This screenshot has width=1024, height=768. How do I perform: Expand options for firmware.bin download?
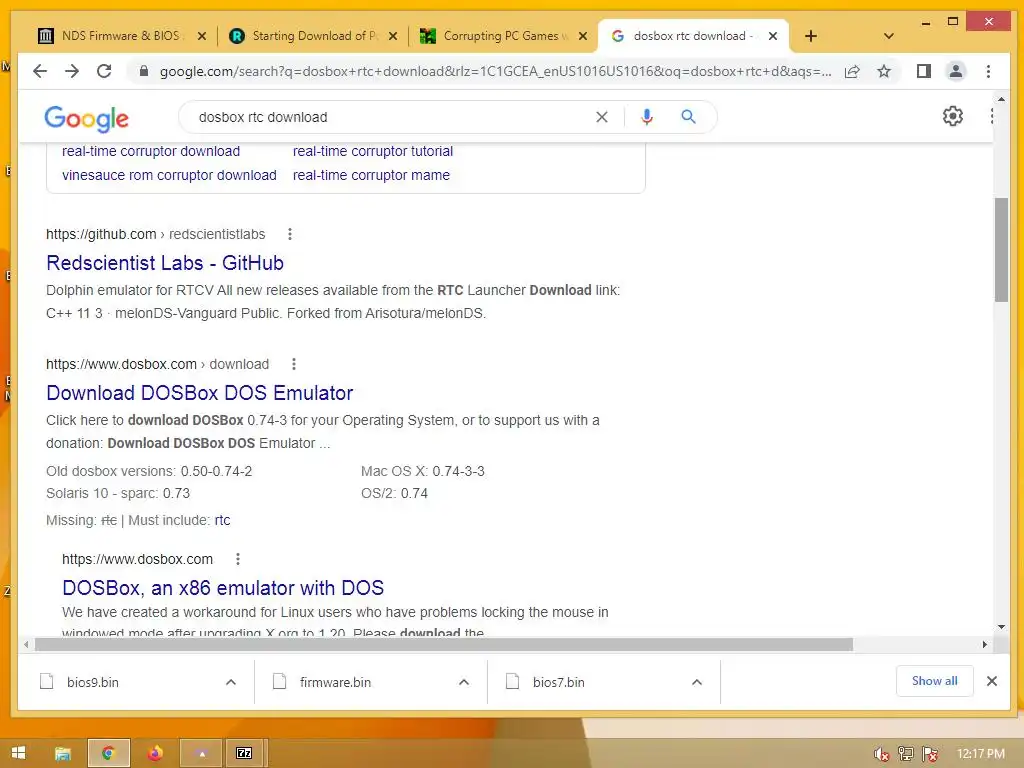[x=464, y=682]
